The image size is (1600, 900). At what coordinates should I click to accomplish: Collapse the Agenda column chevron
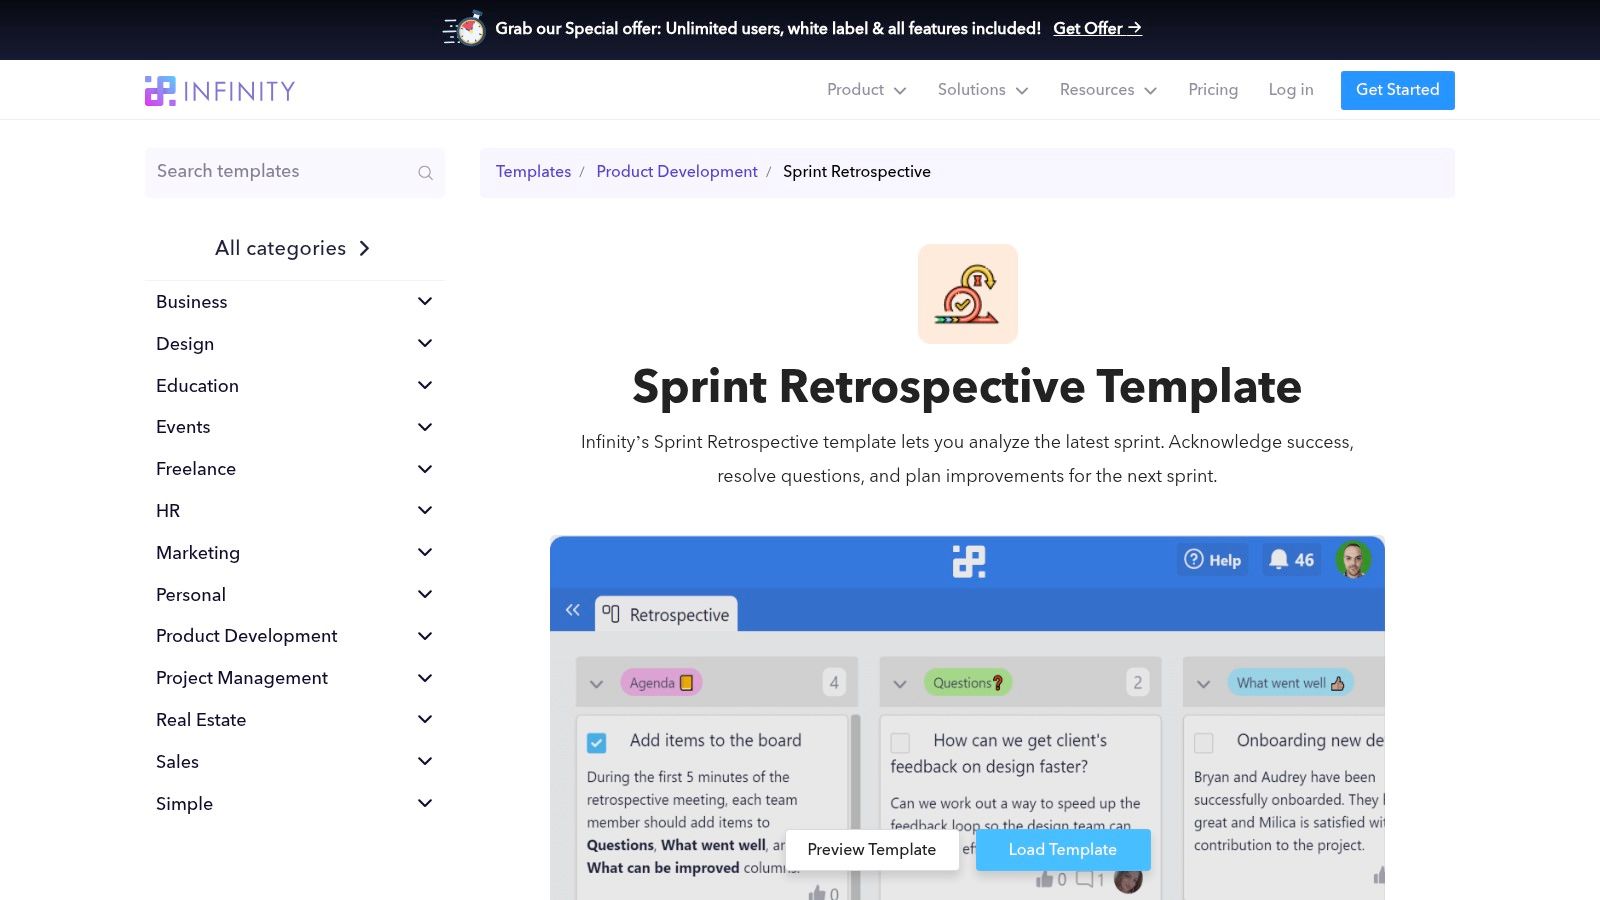click(597, 684)
